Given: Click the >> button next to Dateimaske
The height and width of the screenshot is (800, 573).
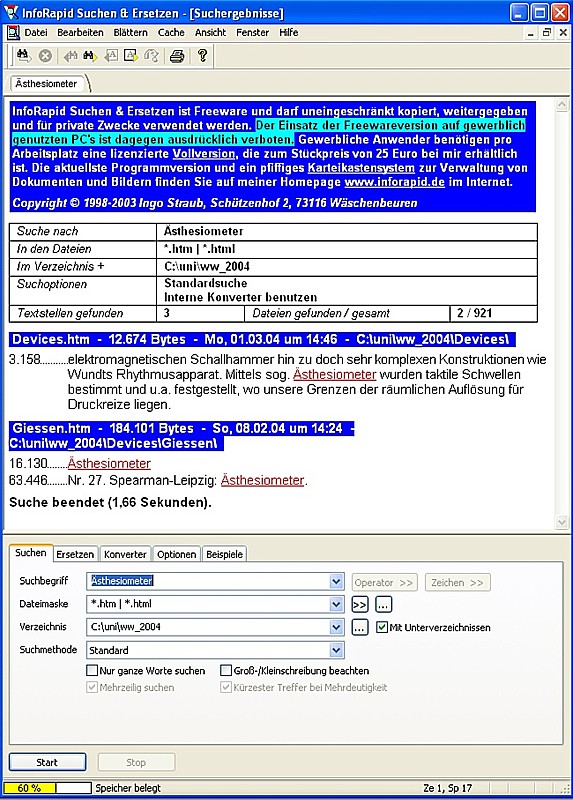Looking at the screenshot, I should pos(360,605).
